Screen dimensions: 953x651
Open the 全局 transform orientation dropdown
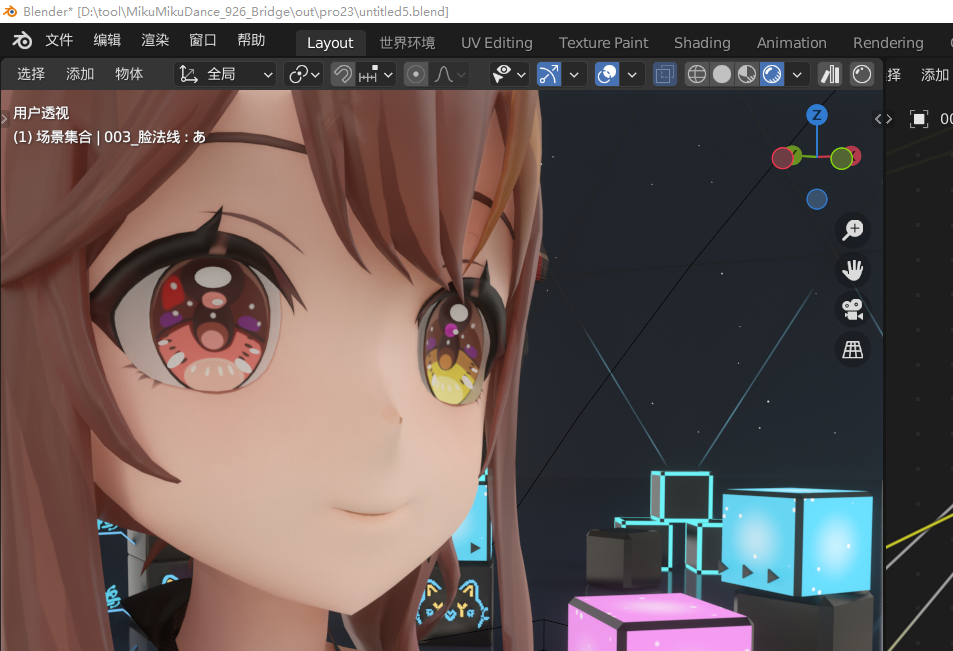click(225, 75)
